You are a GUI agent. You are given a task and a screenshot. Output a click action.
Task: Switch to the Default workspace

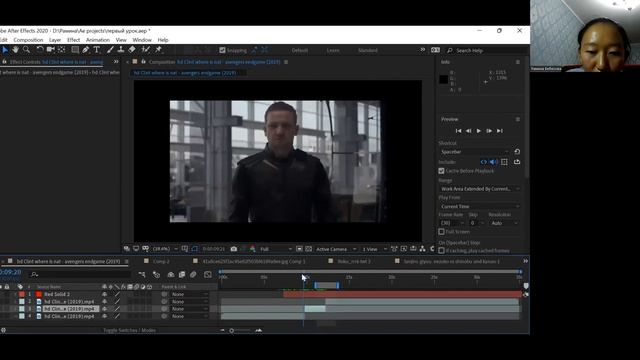coord(300,50)
